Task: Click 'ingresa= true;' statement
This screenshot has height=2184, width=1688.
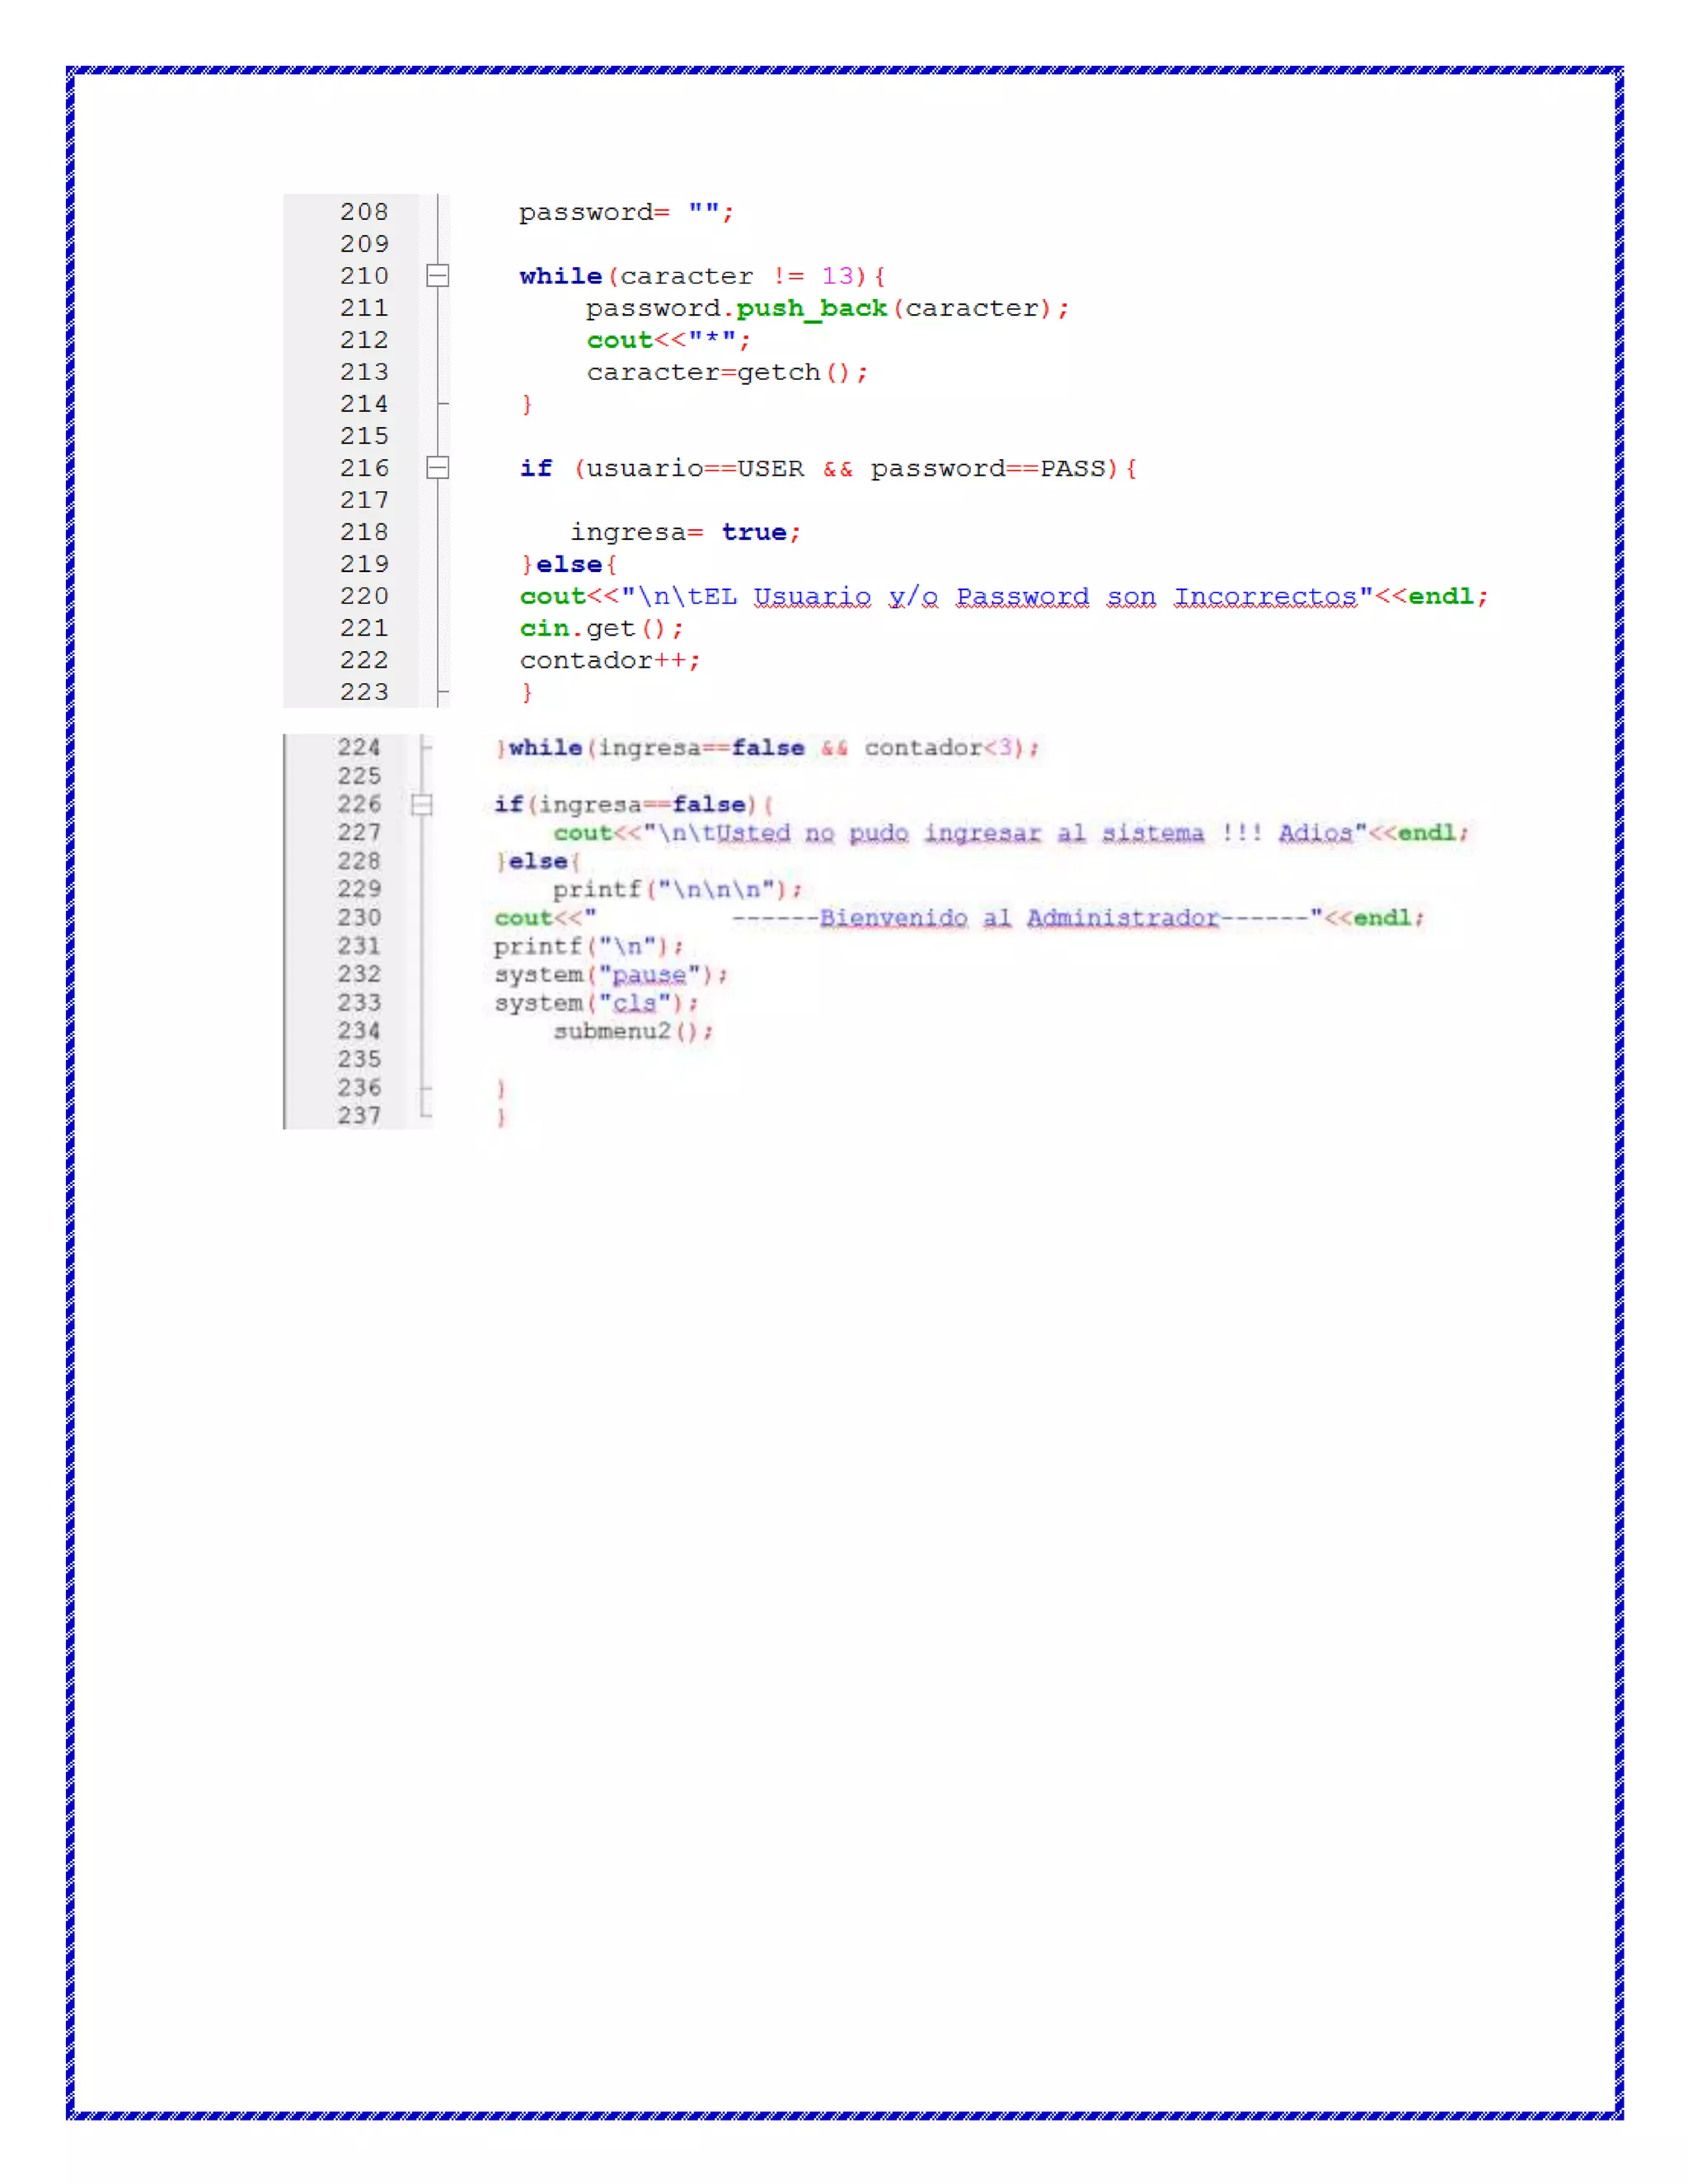Action: 686,532
